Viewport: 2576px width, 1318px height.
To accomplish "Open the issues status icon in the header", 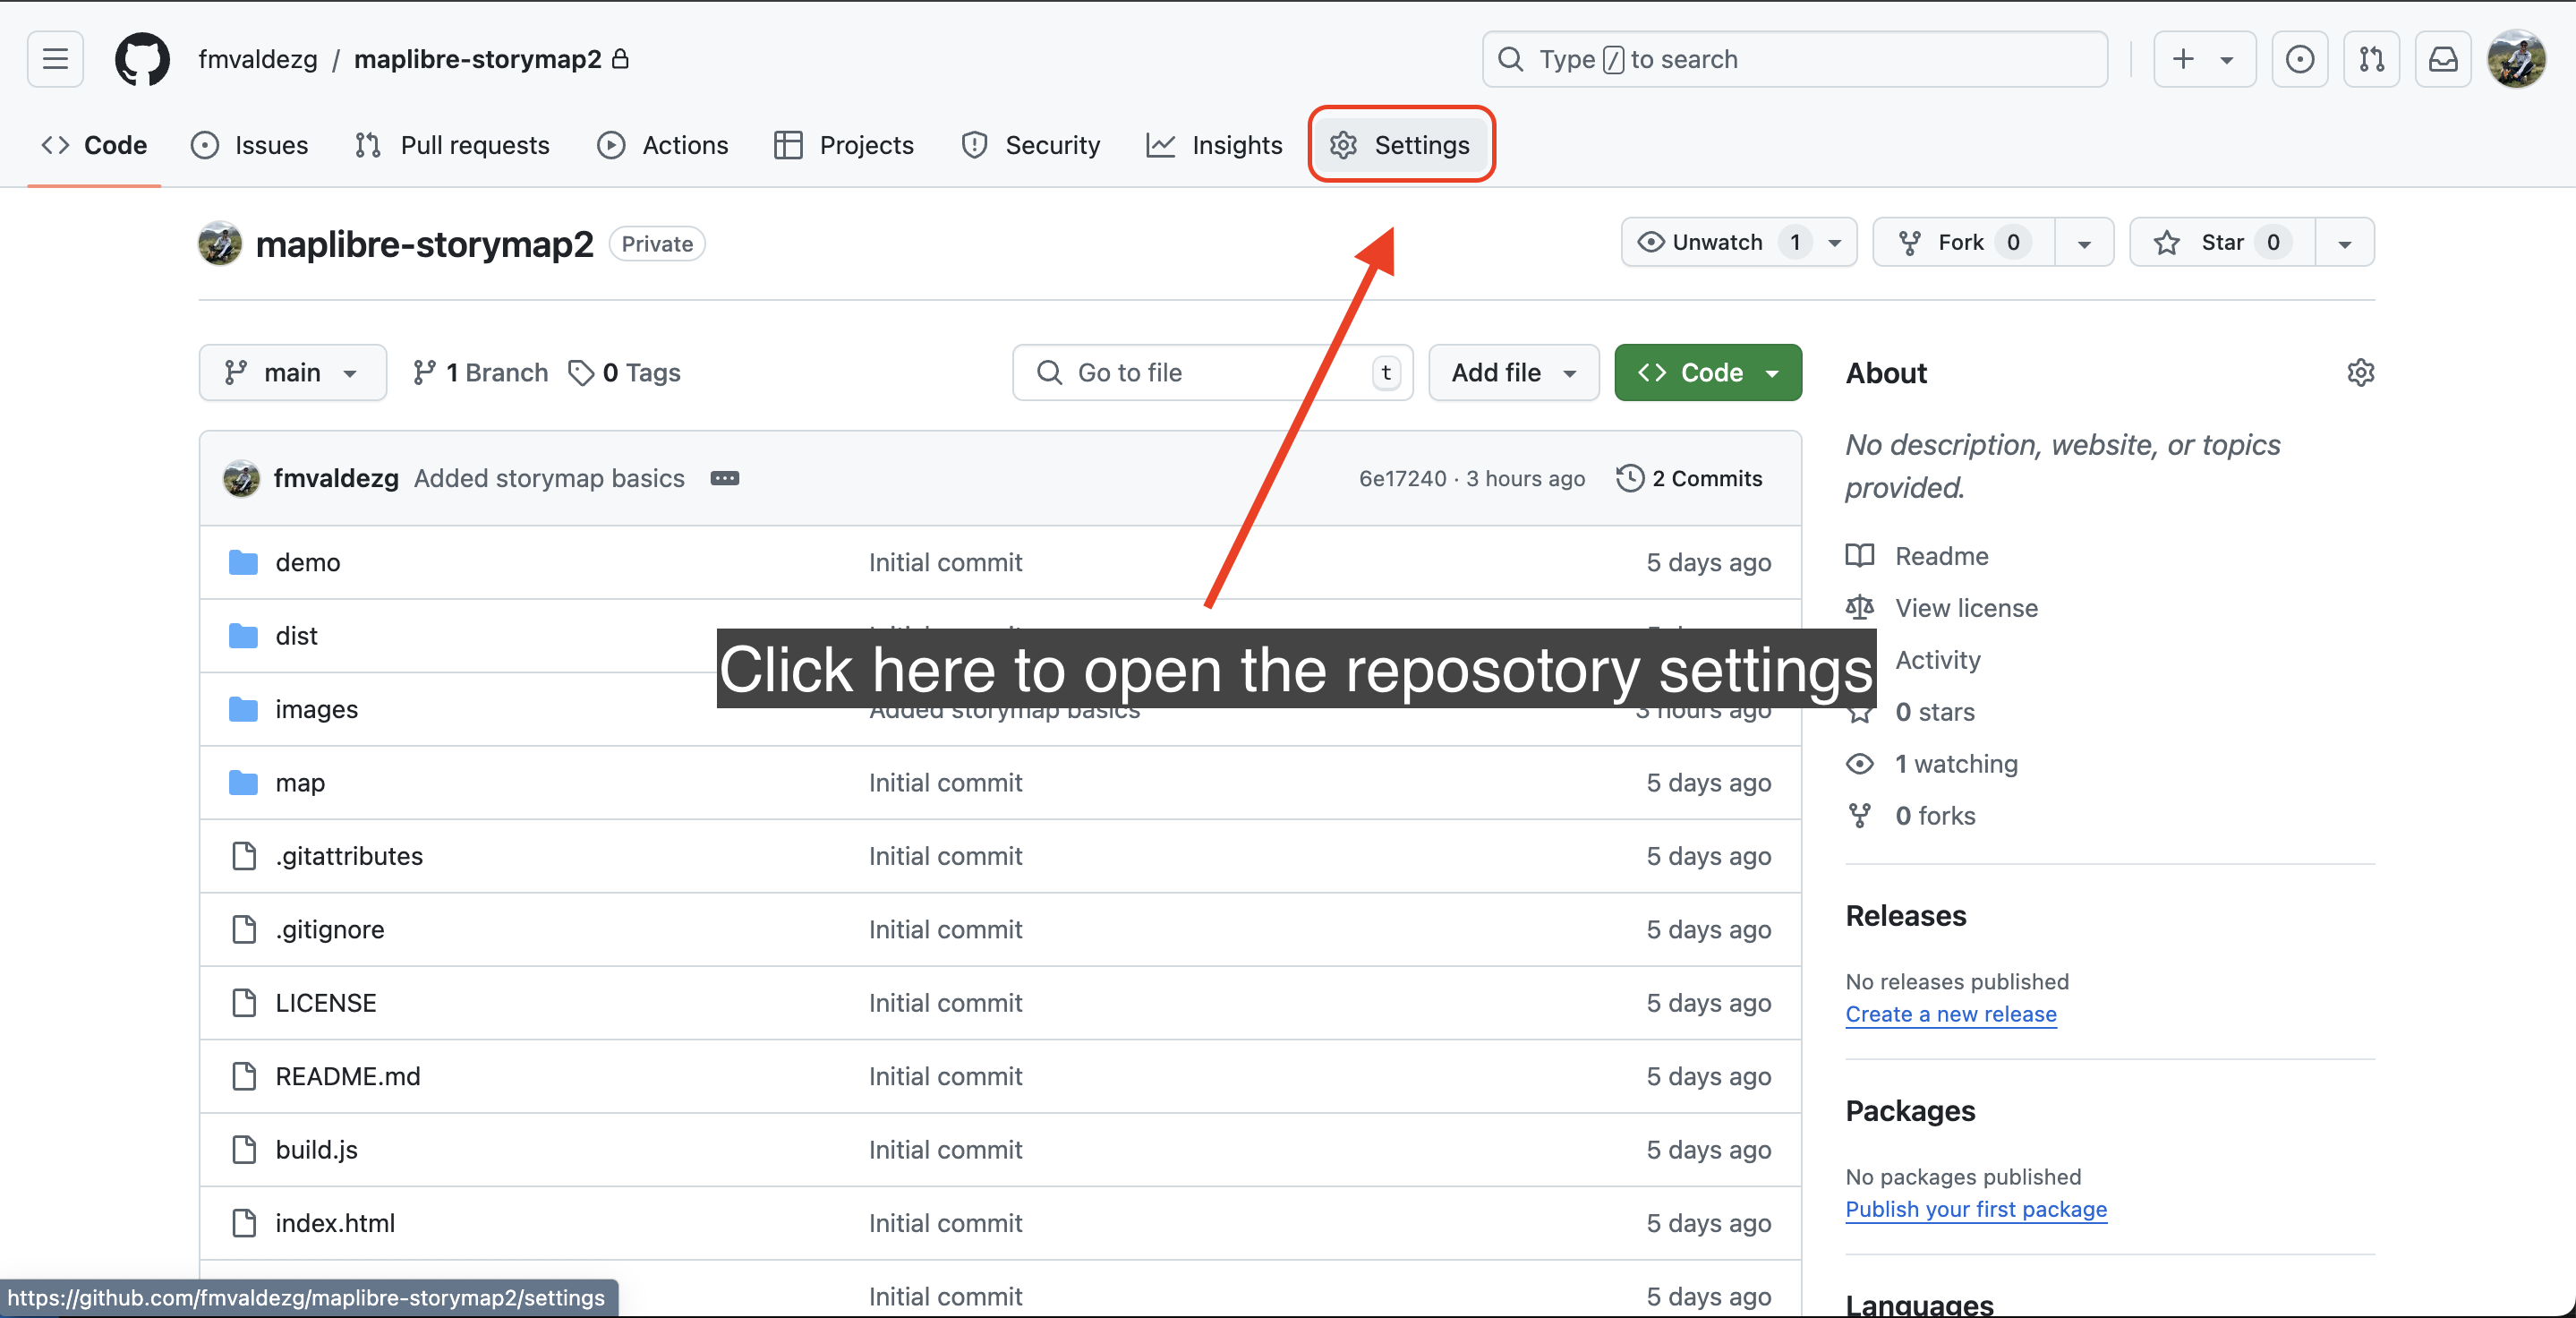I will pos(2300,59).
